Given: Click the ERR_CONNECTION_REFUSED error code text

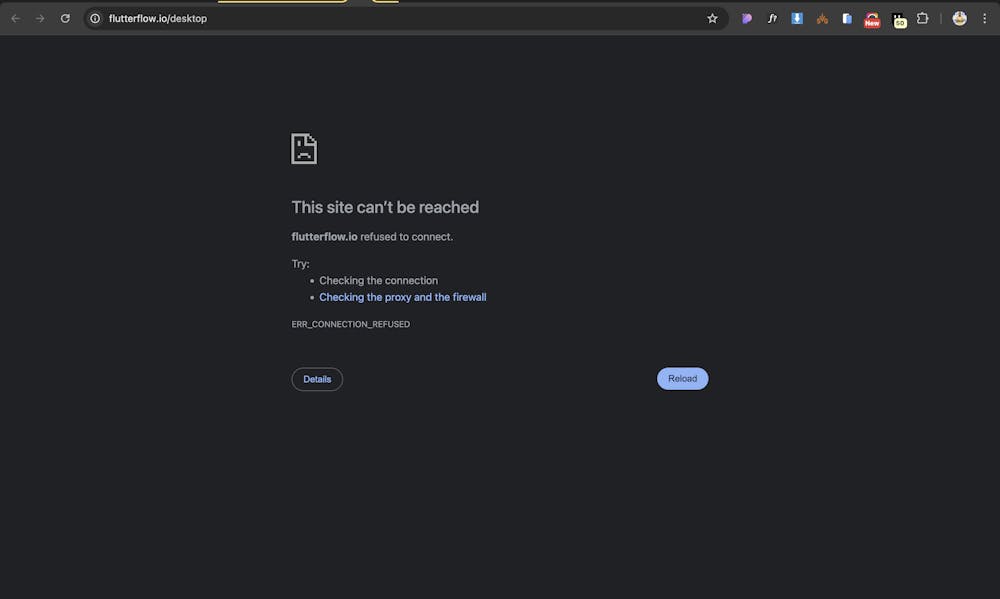Looking at the screenshot, I should click(x=351, y=324).
